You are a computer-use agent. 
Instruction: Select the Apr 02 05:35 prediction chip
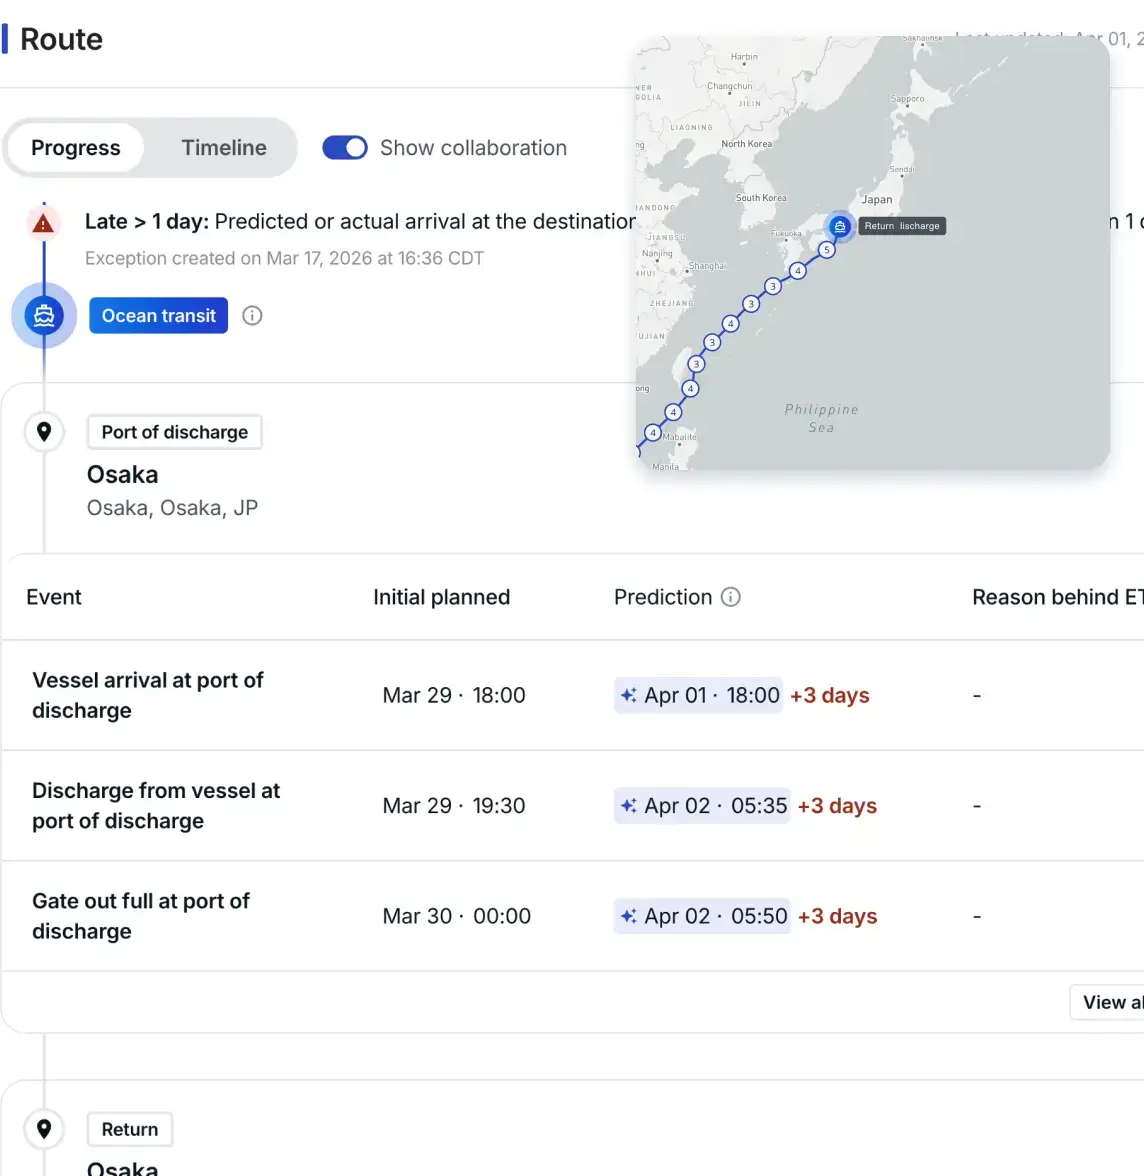coord(702,806)
